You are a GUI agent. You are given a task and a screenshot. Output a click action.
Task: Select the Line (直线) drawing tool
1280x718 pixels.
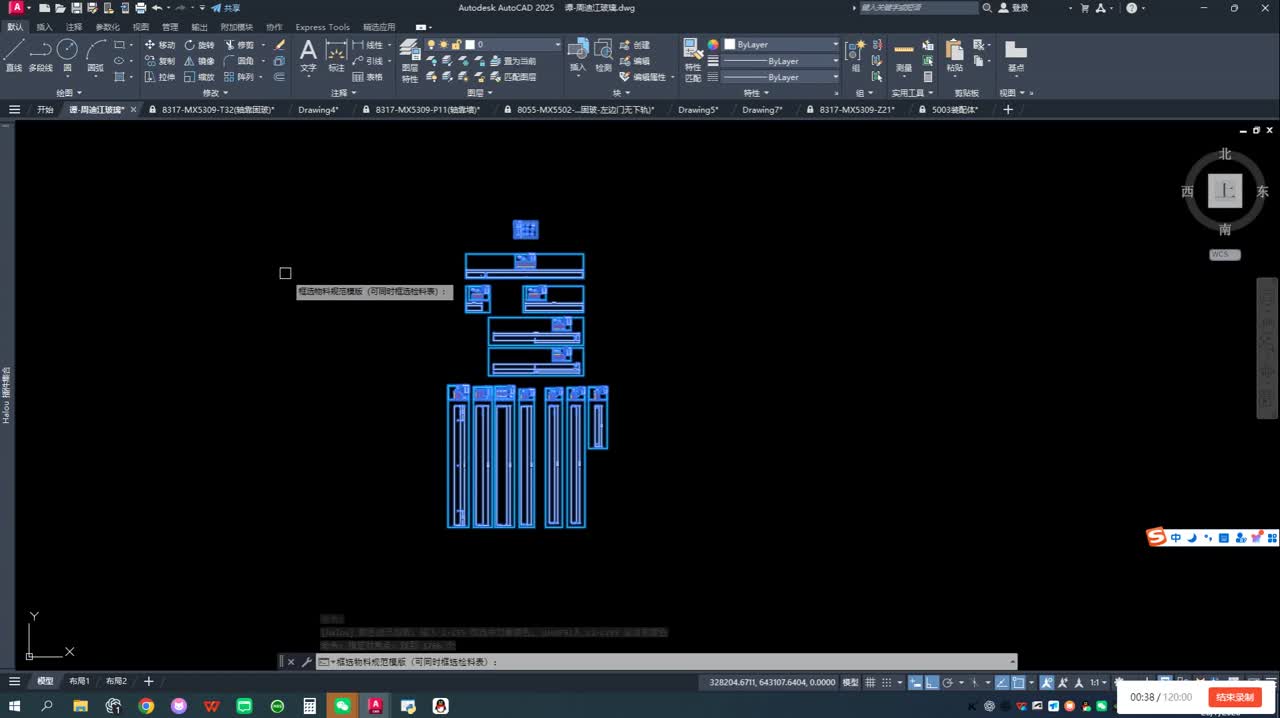tap(13, 56)
